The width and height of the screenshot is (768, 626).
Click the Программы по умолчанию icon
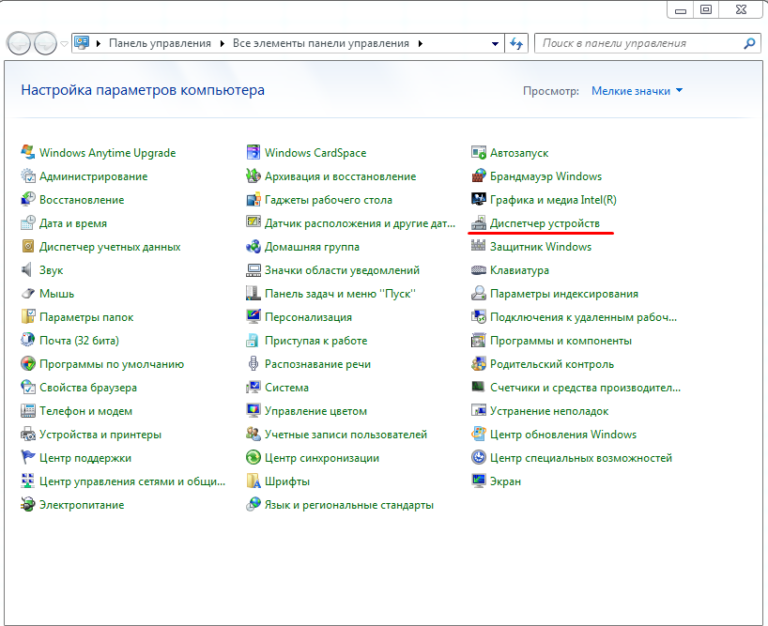[28, 363]
